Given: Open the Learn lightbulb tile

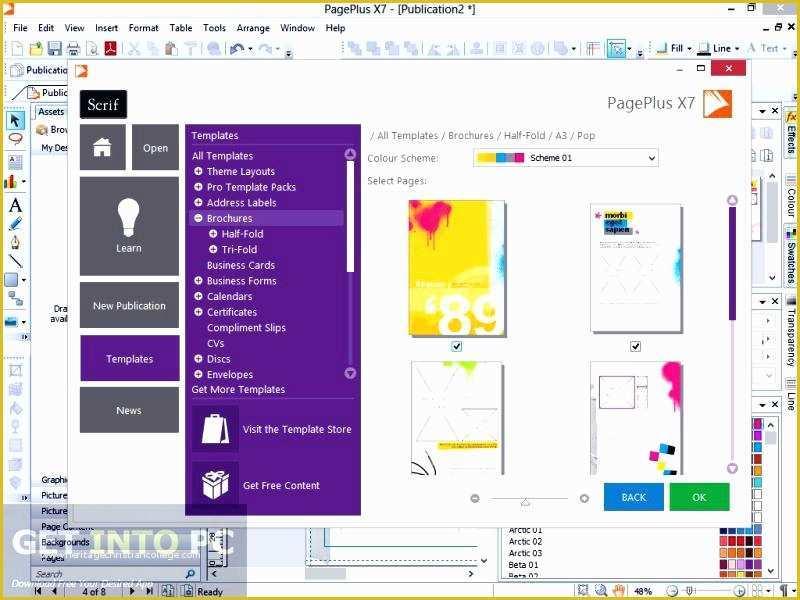Looking at the screenshot, I should [129, 226].
